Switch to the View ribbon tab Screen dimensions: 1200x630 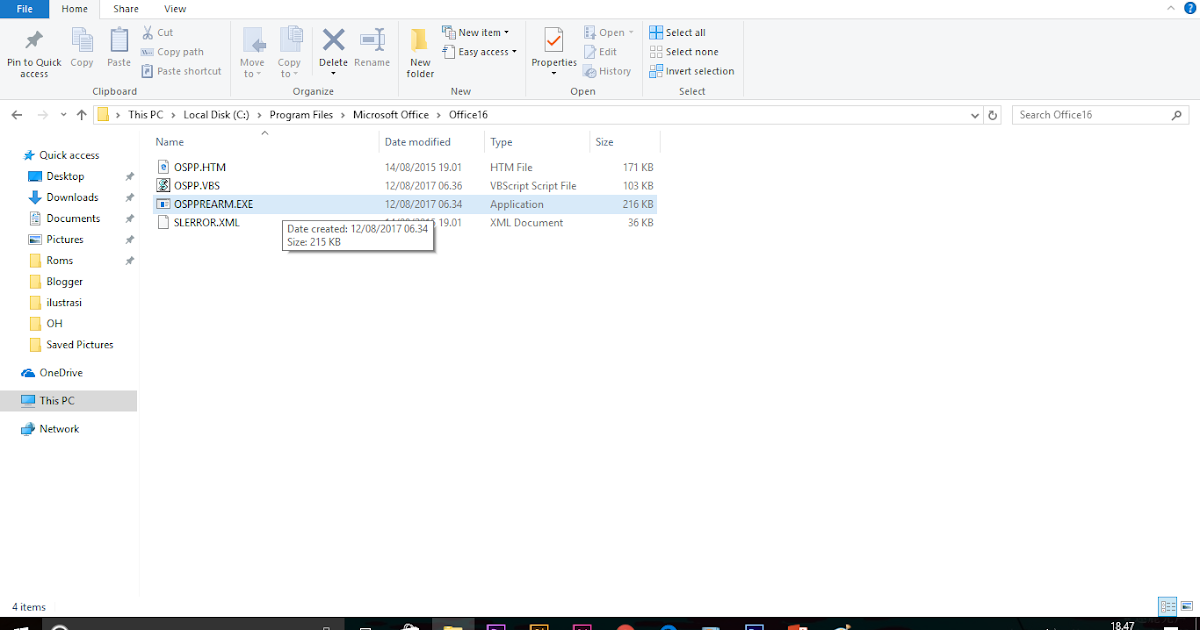(175, 8)
